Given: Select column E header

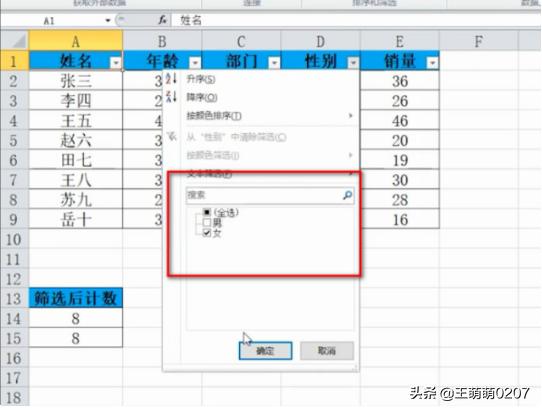Looking at the screenshot, I should (x=400, y=41).
